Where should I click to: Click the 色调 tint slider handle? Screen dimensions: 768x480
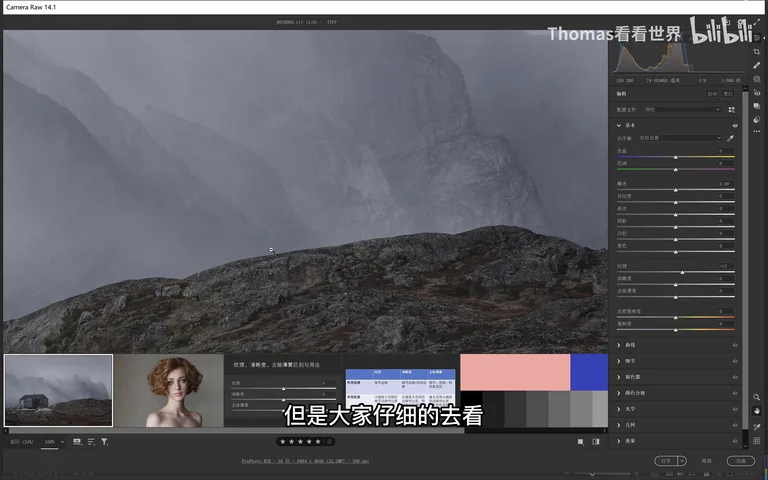pyautogui.click(x=675, y=169)
